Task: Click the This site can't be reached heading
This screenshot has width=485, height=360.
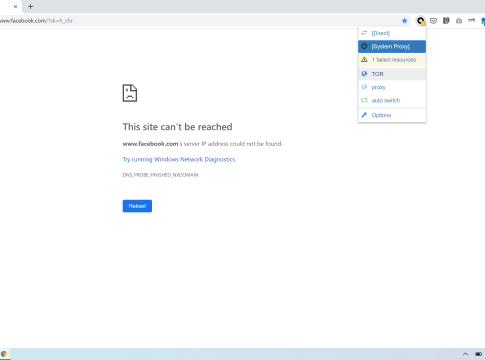Action: [x=177, y=127]
